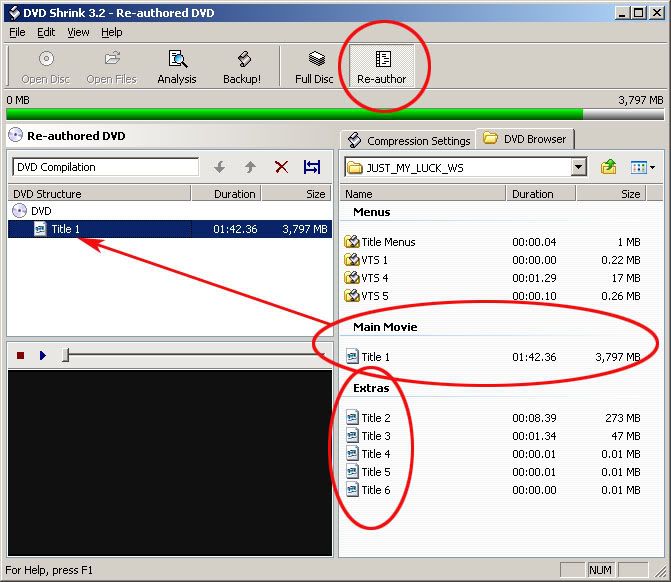Viewport: 671px width, 582px height.
Task: Start the Backup! tool
Action: 242,66
